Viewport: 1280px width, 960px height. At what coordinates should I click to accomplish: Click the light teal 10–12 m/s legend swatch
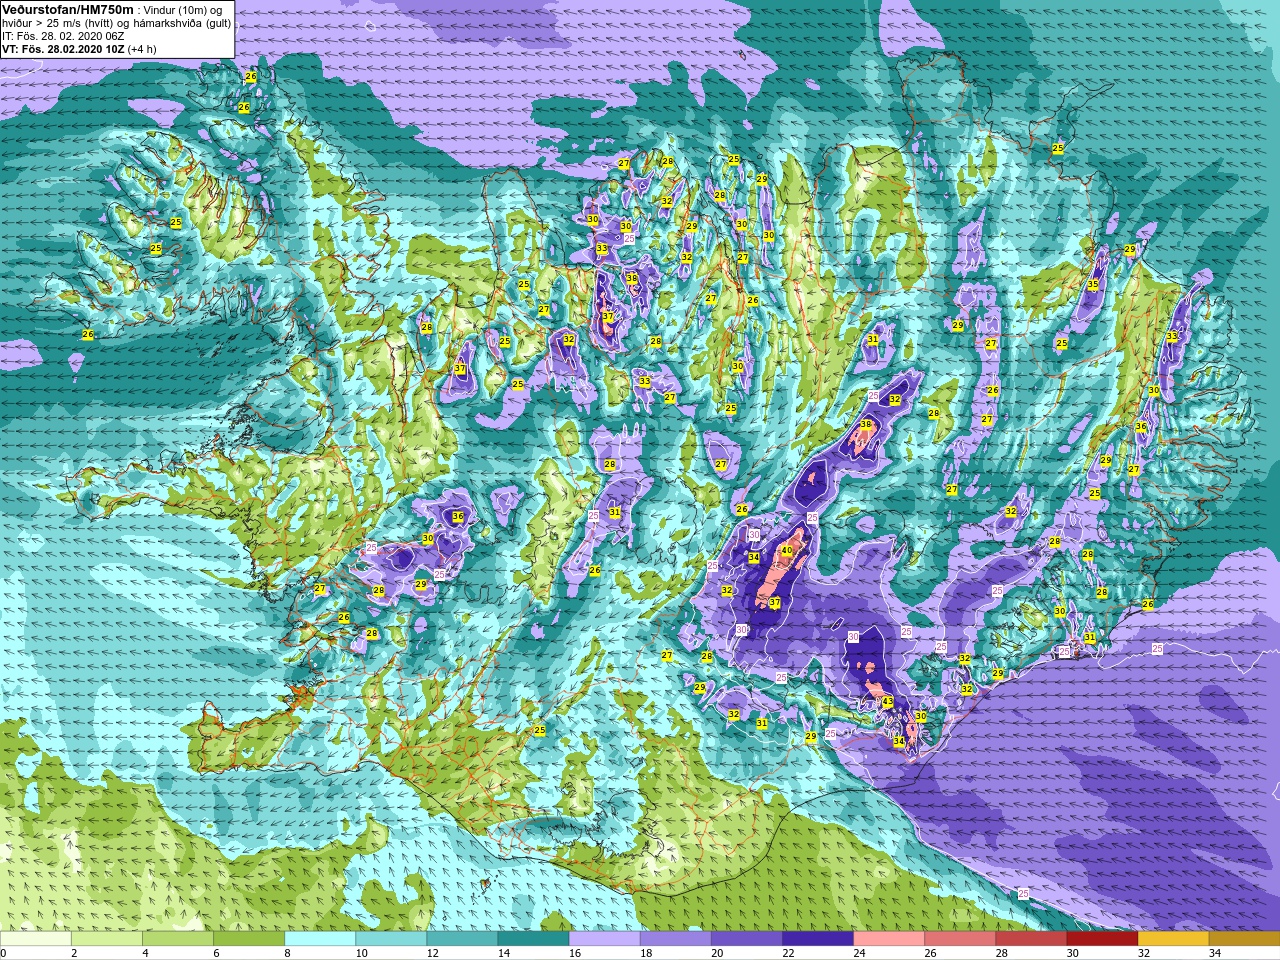coord(391,939)
